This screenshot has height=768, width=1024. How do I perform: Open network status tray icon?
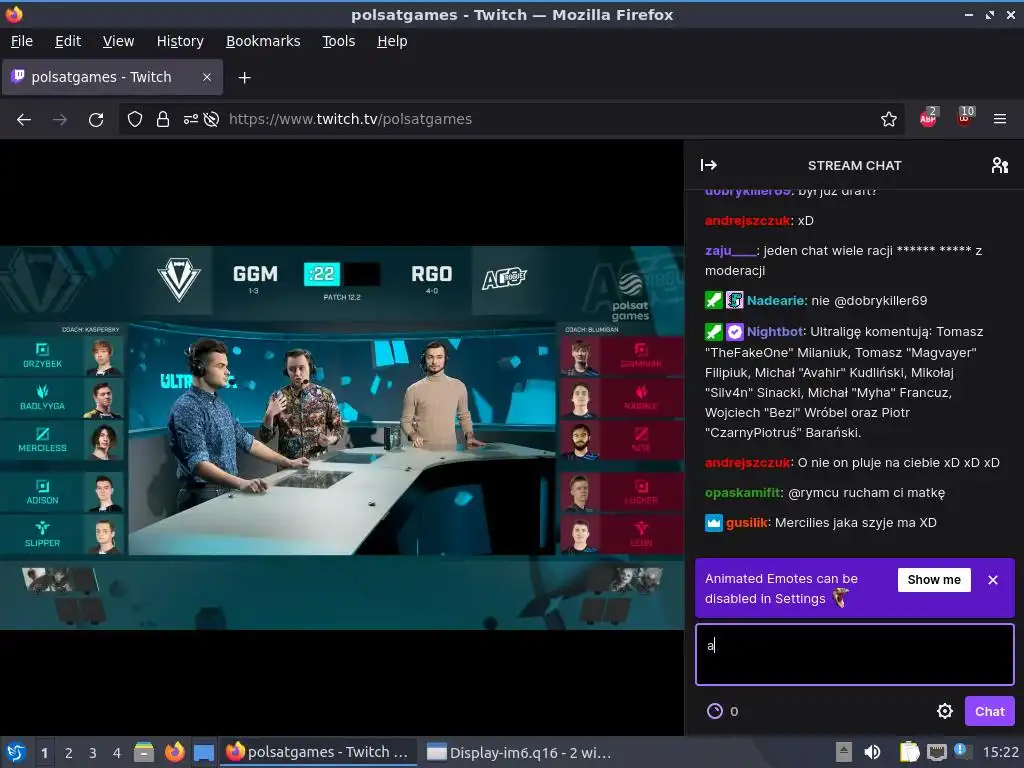tap(936, 752)
